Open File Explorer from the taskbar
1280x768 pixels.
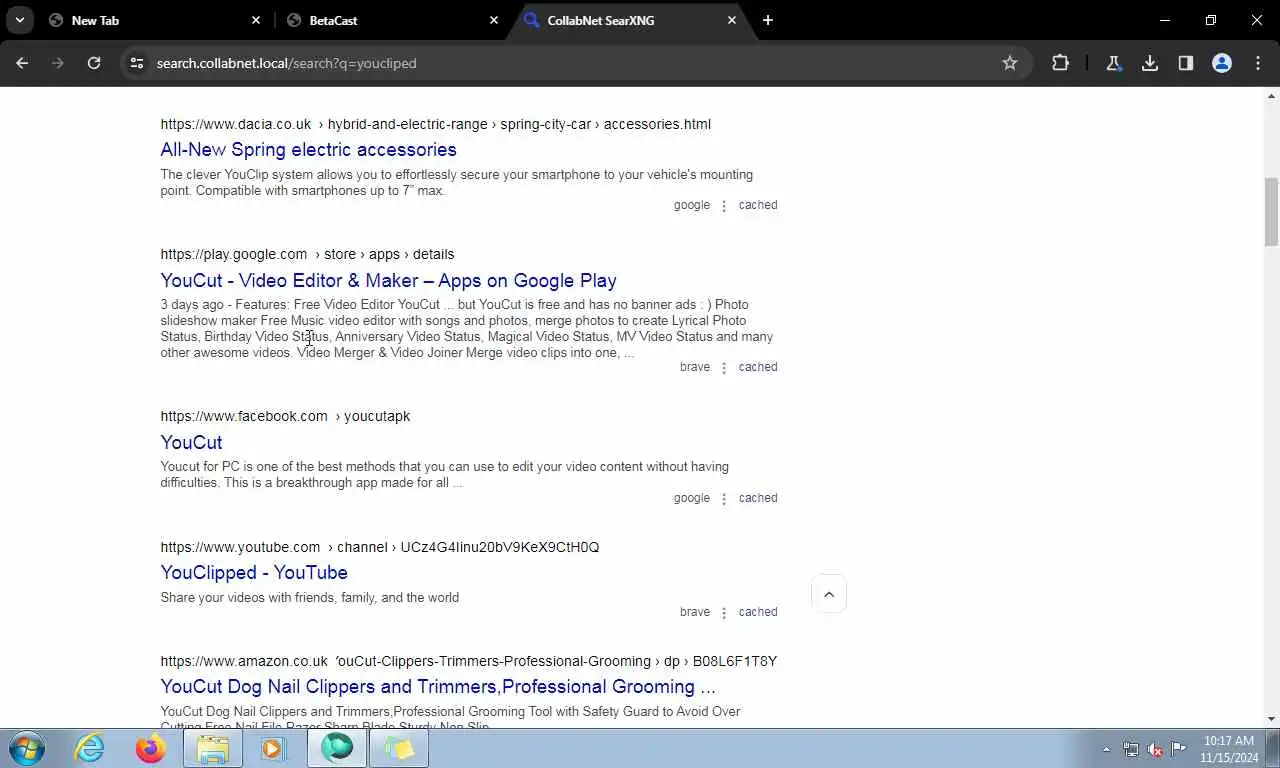coord(213,748)
